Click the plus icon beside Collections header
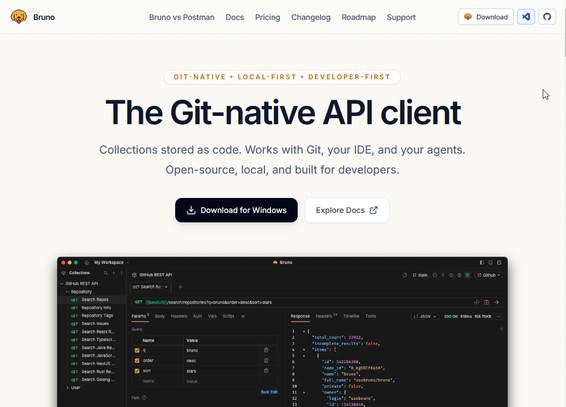This screenshot has width=566, height=407. click(x=114, y=273)
